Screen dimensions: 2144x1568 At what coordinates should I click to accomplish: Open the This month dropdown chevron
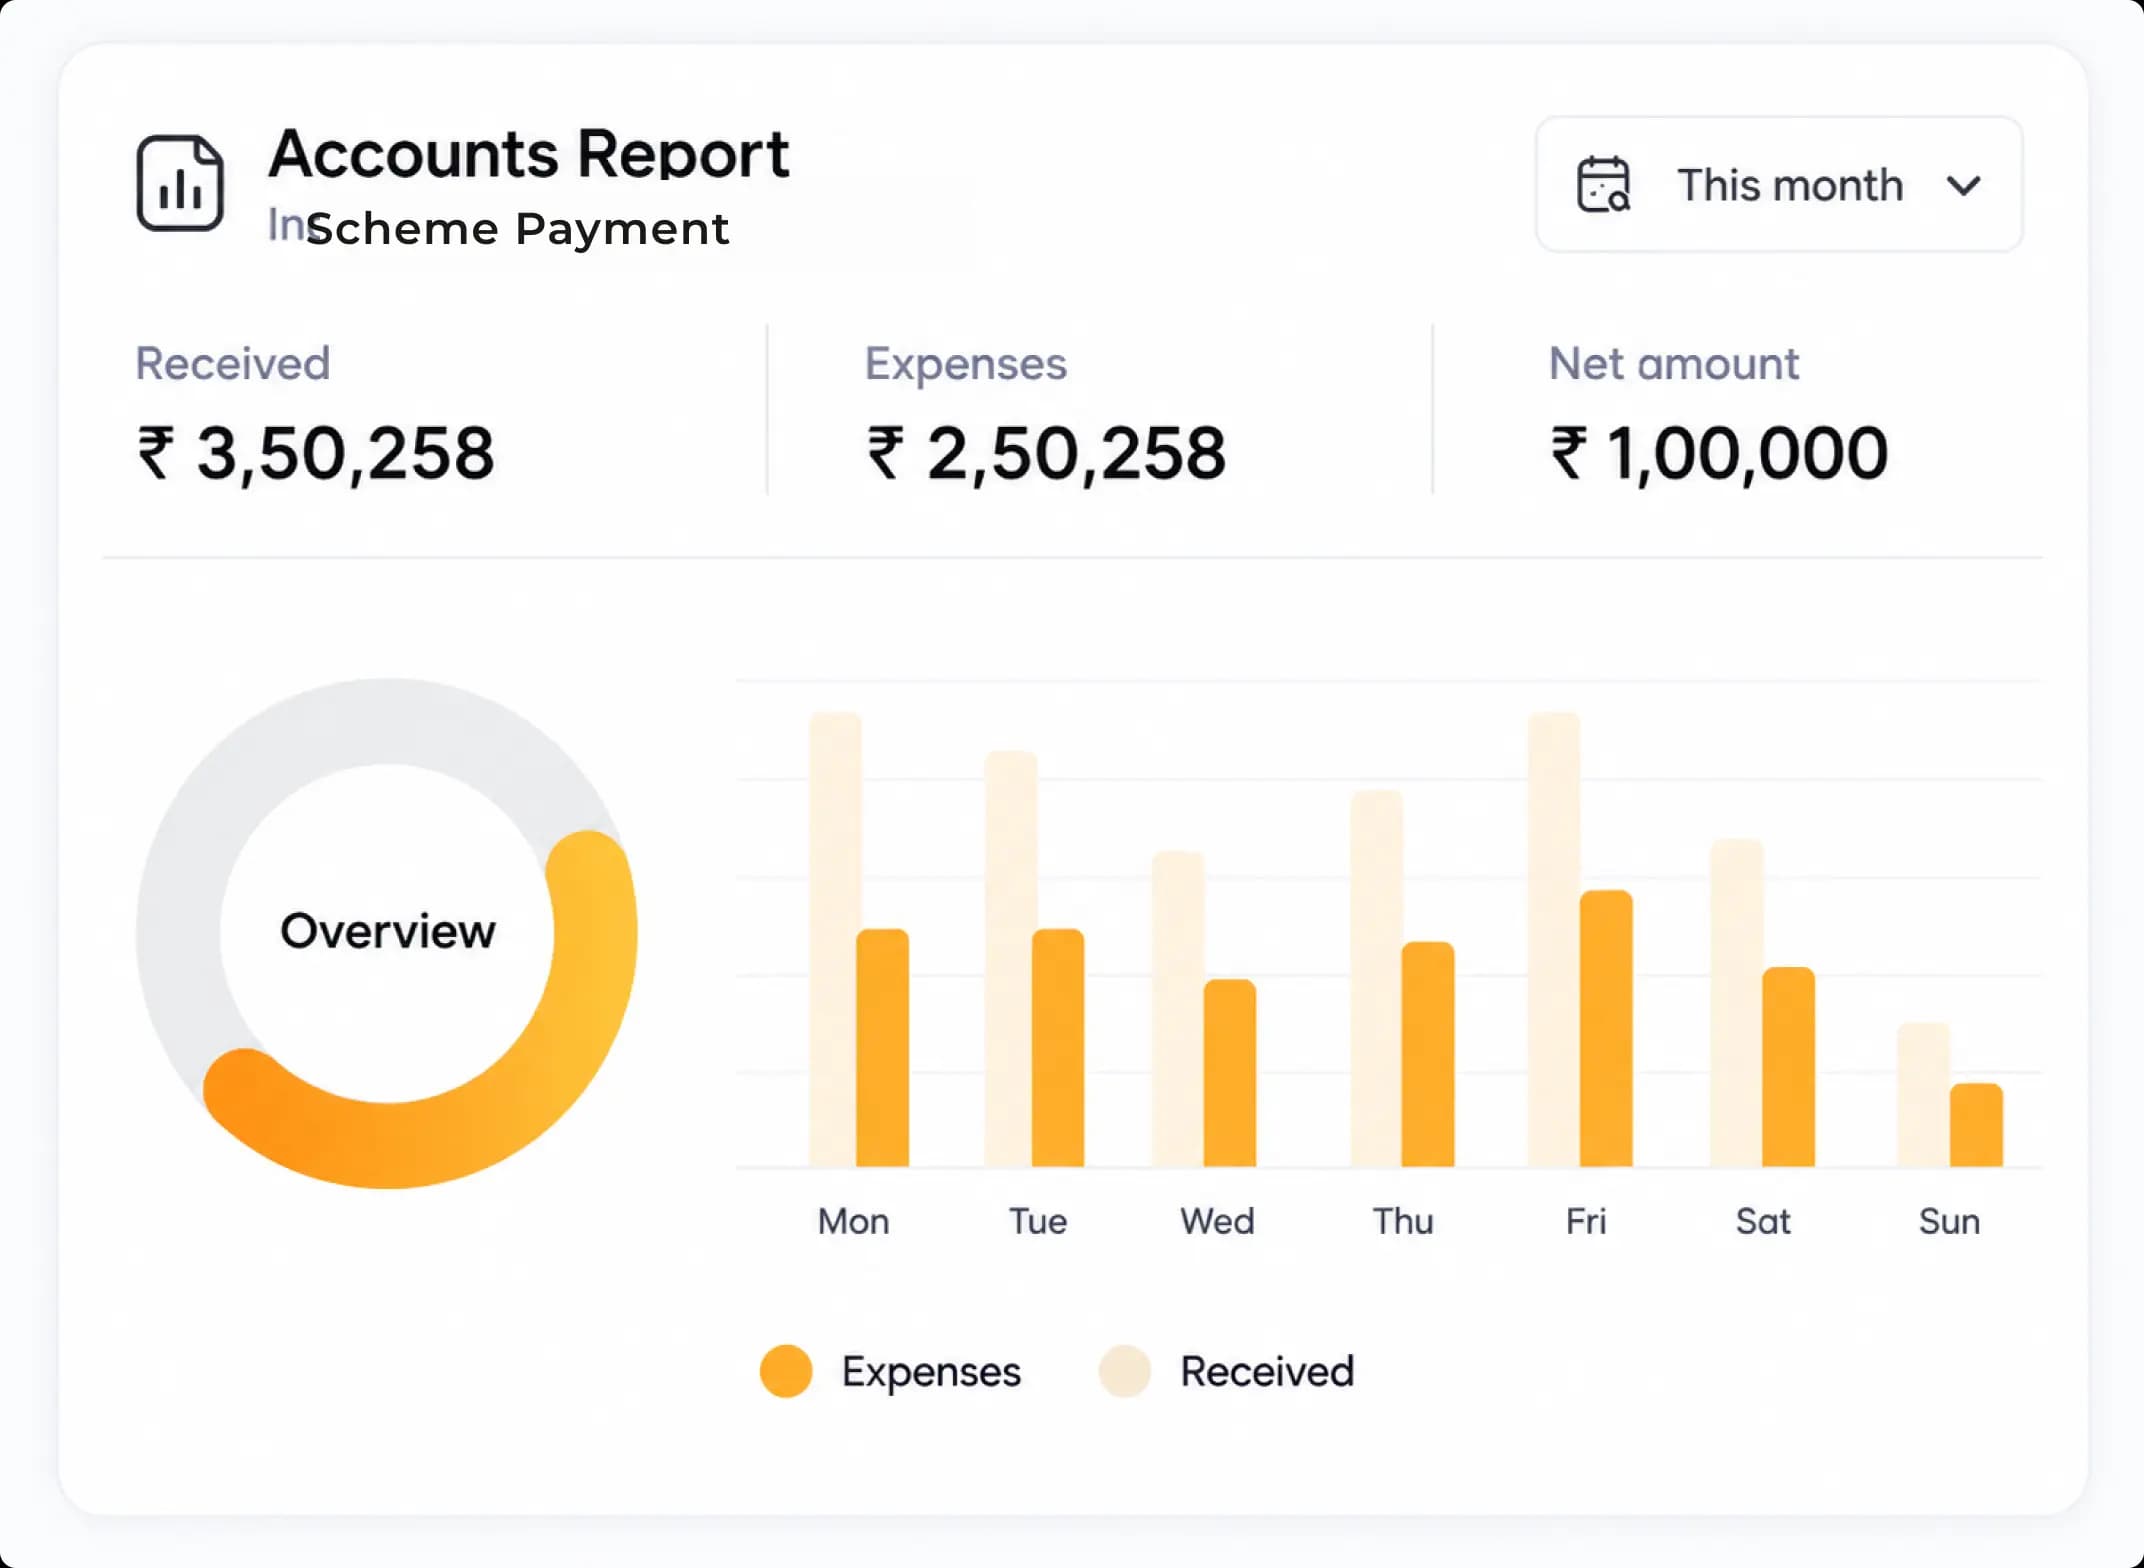[x=1963, y=186]
